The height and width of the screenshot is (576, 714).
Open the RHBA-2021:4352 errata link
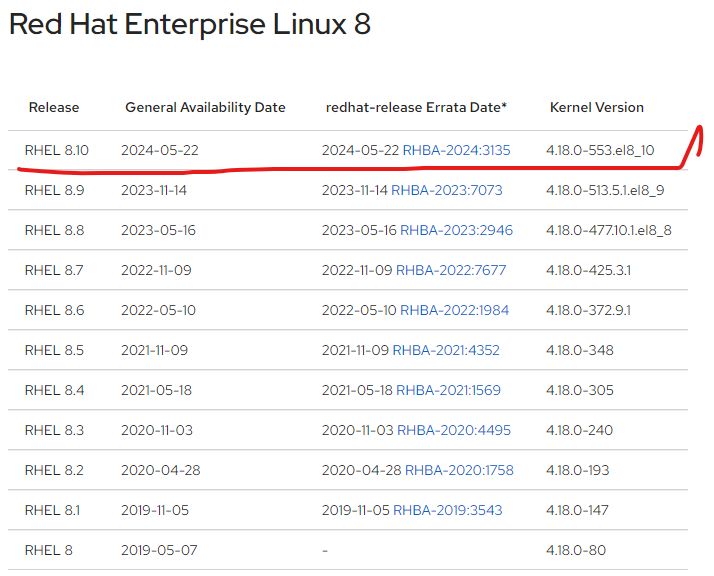click(x=446, y=351)
